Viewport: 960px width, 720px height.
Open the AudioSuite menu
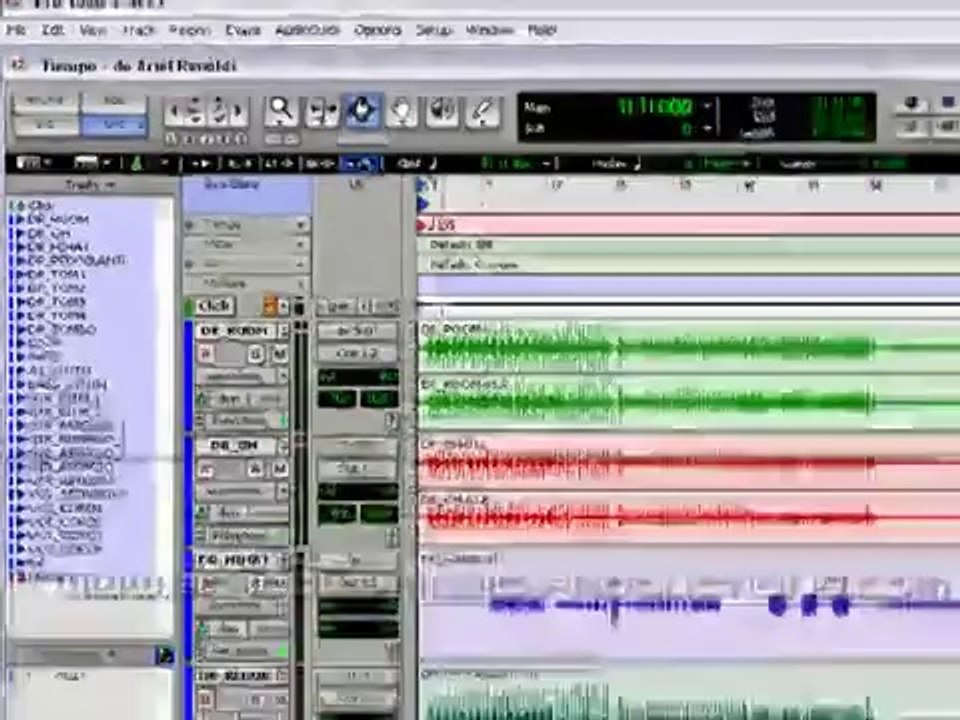click(307, 30)
